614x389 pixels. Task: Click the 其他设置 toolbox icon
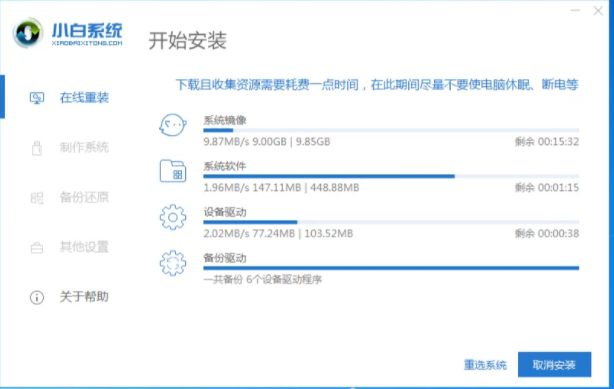[x=37, y=248]
